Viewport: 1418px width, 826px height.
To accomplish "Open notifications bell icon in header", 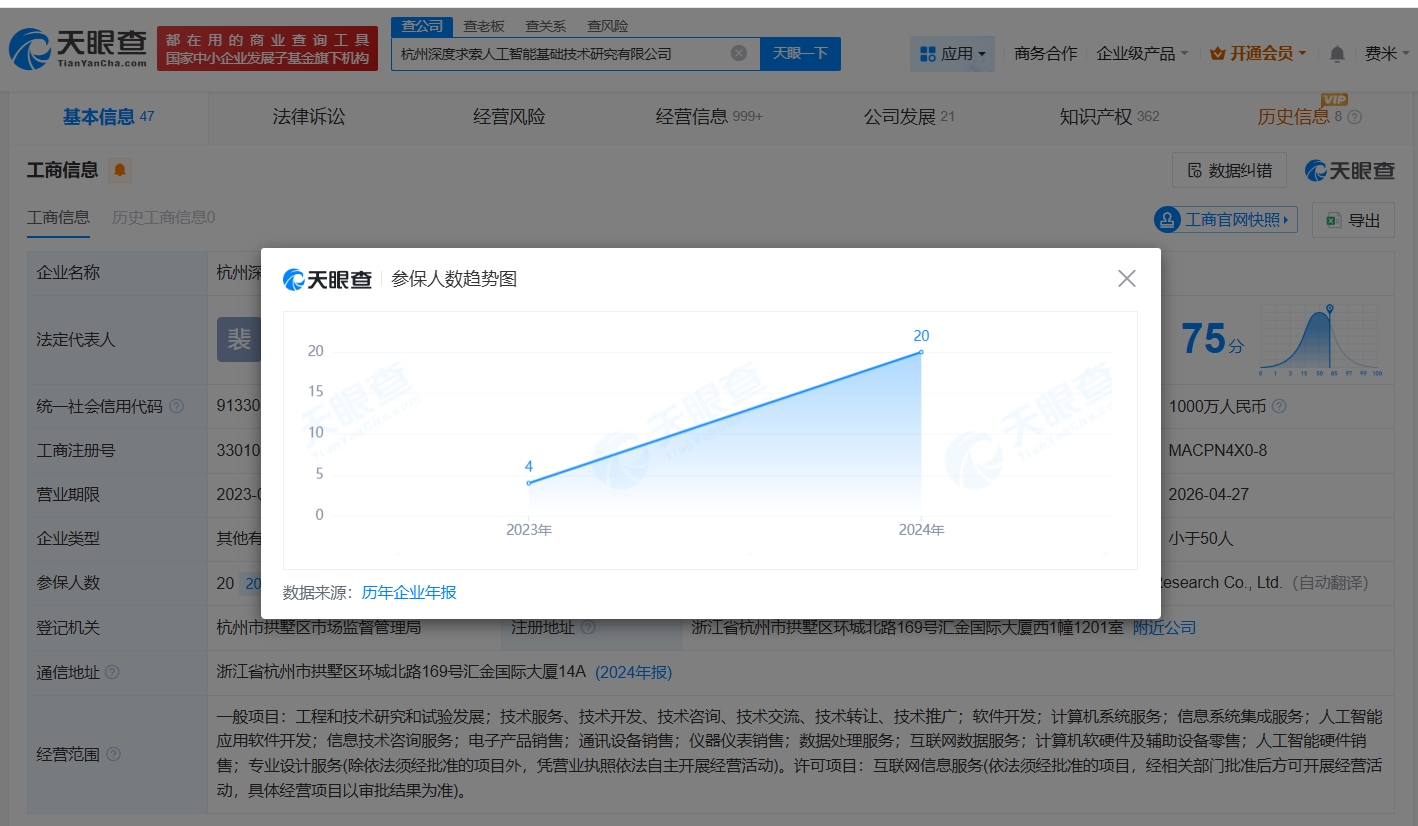I will tap(1337, 53).
